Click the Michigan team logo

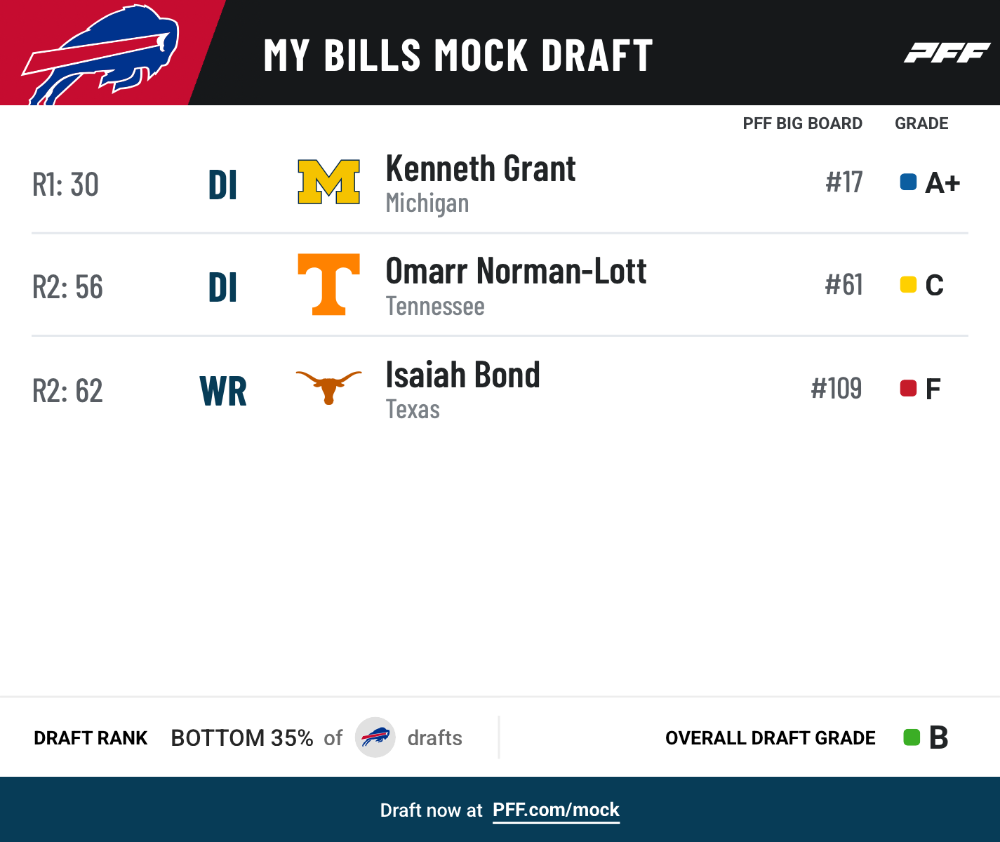(x=328, y=182)
